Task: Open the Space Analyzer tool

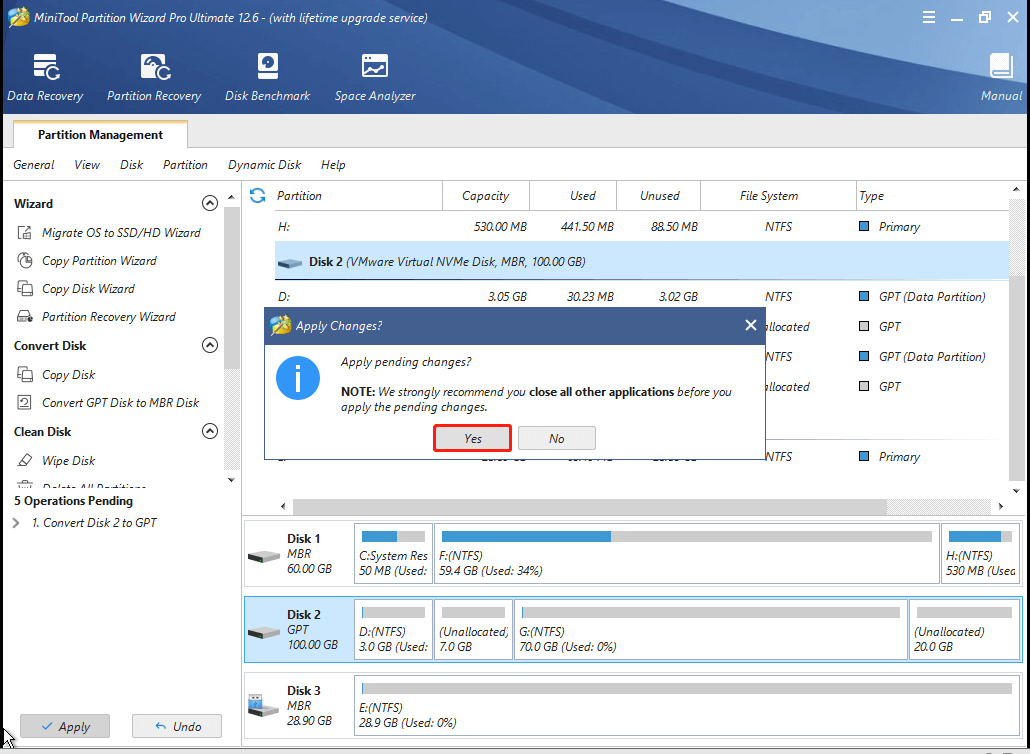Action: coord(375,78)
